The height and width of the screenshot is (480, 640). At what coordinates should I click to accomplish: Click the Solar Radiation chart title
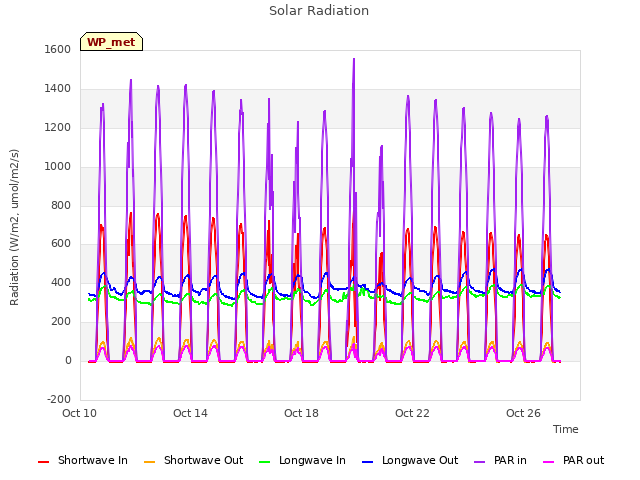pos(319,11)
